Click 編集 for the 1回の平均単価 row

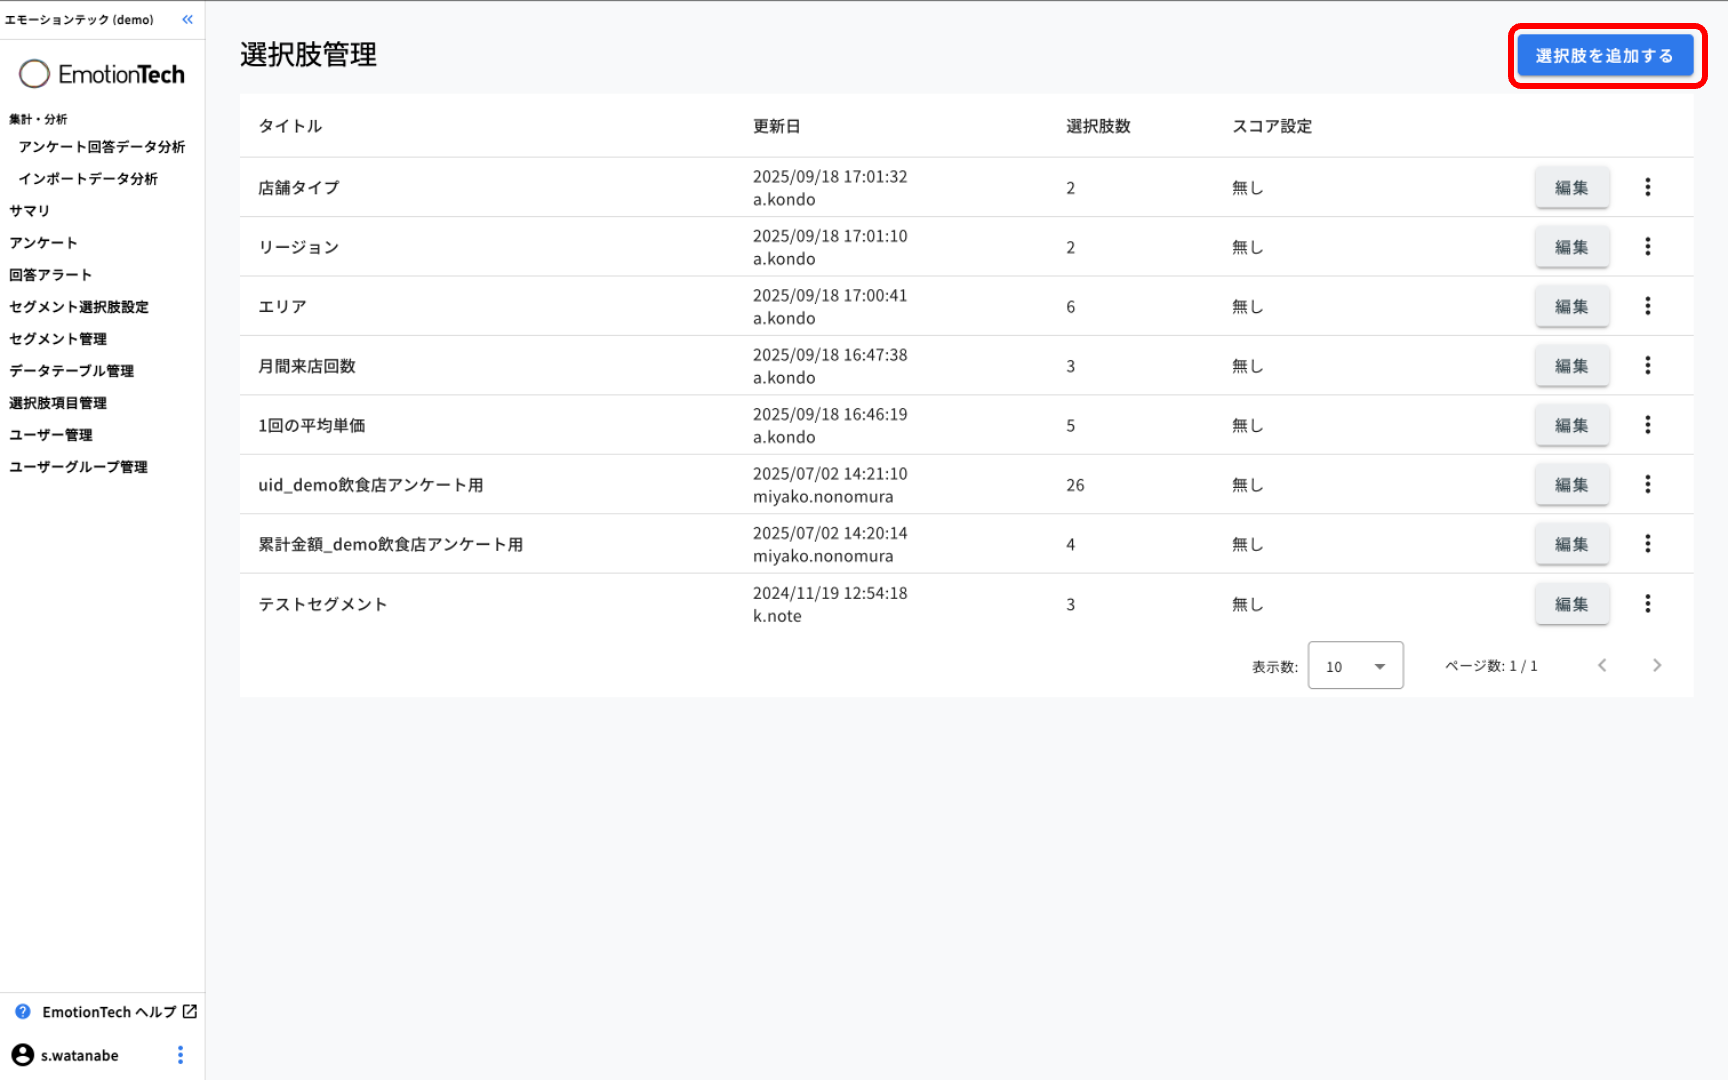[1571, 426]
